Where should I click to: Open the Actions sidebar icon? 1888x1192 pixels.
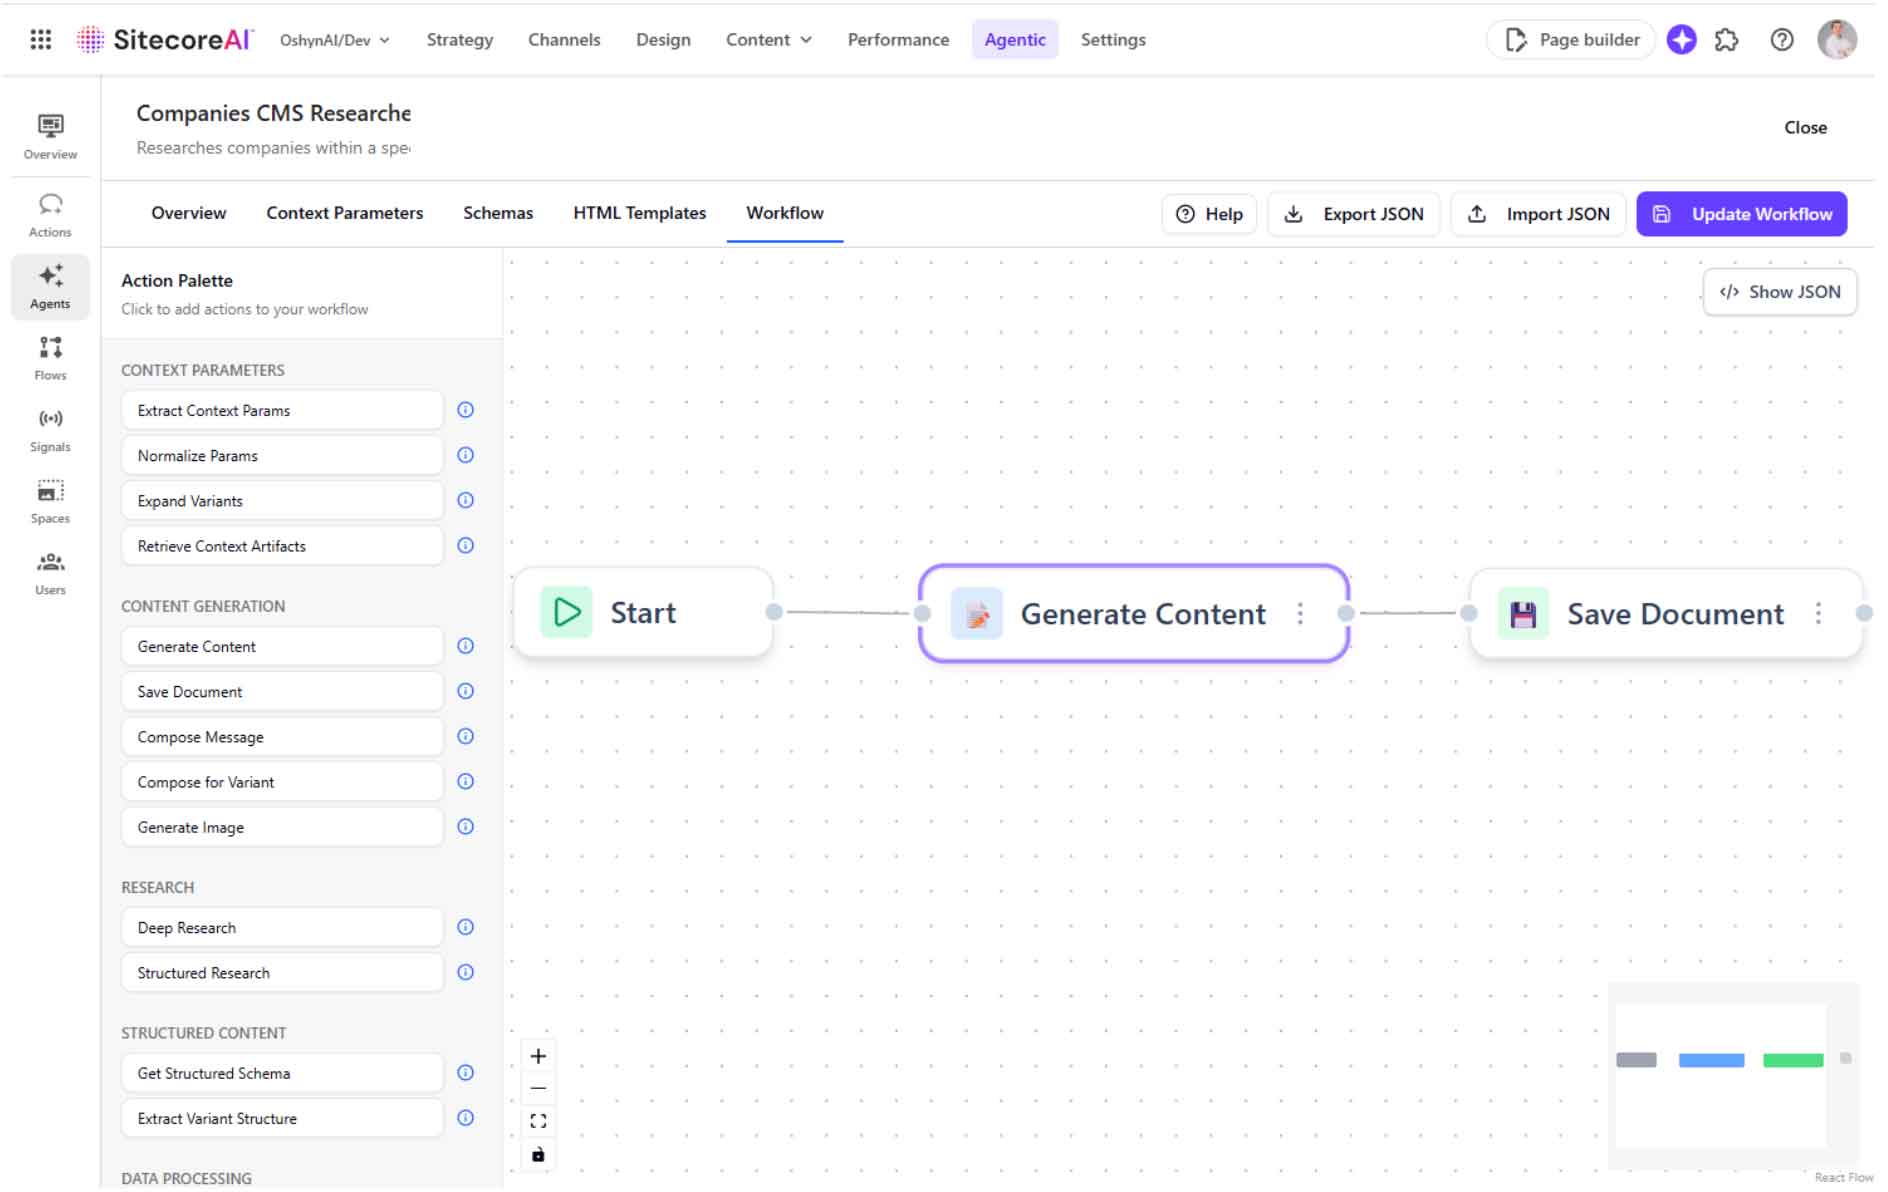point(50,216)
